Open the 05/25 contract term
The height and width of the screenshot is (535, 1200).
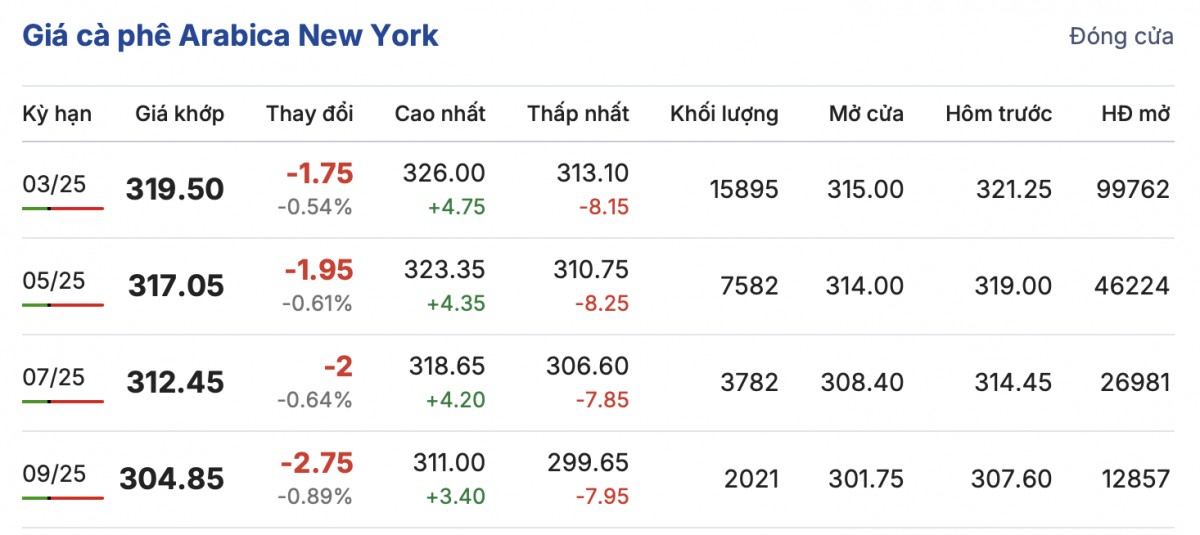[x=55, y=280]
